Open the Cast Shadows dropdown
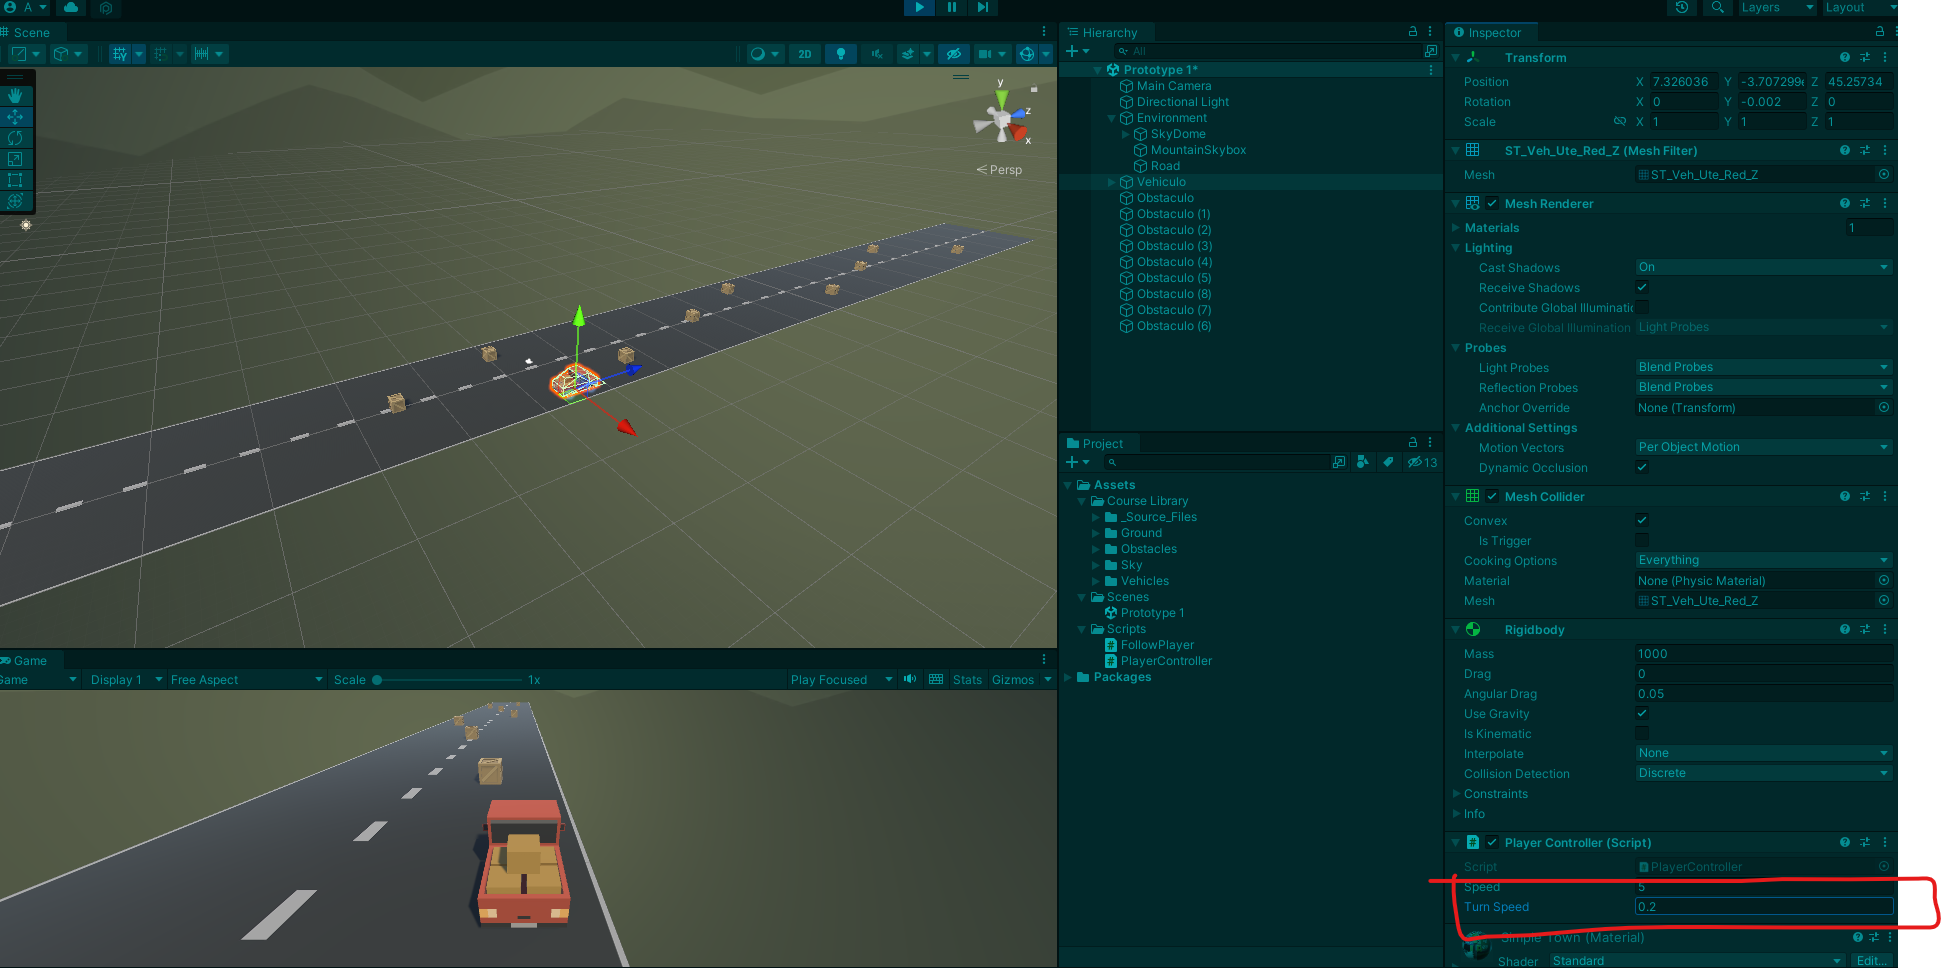This screenshot has height=968, width=1941. point(1762,267)
